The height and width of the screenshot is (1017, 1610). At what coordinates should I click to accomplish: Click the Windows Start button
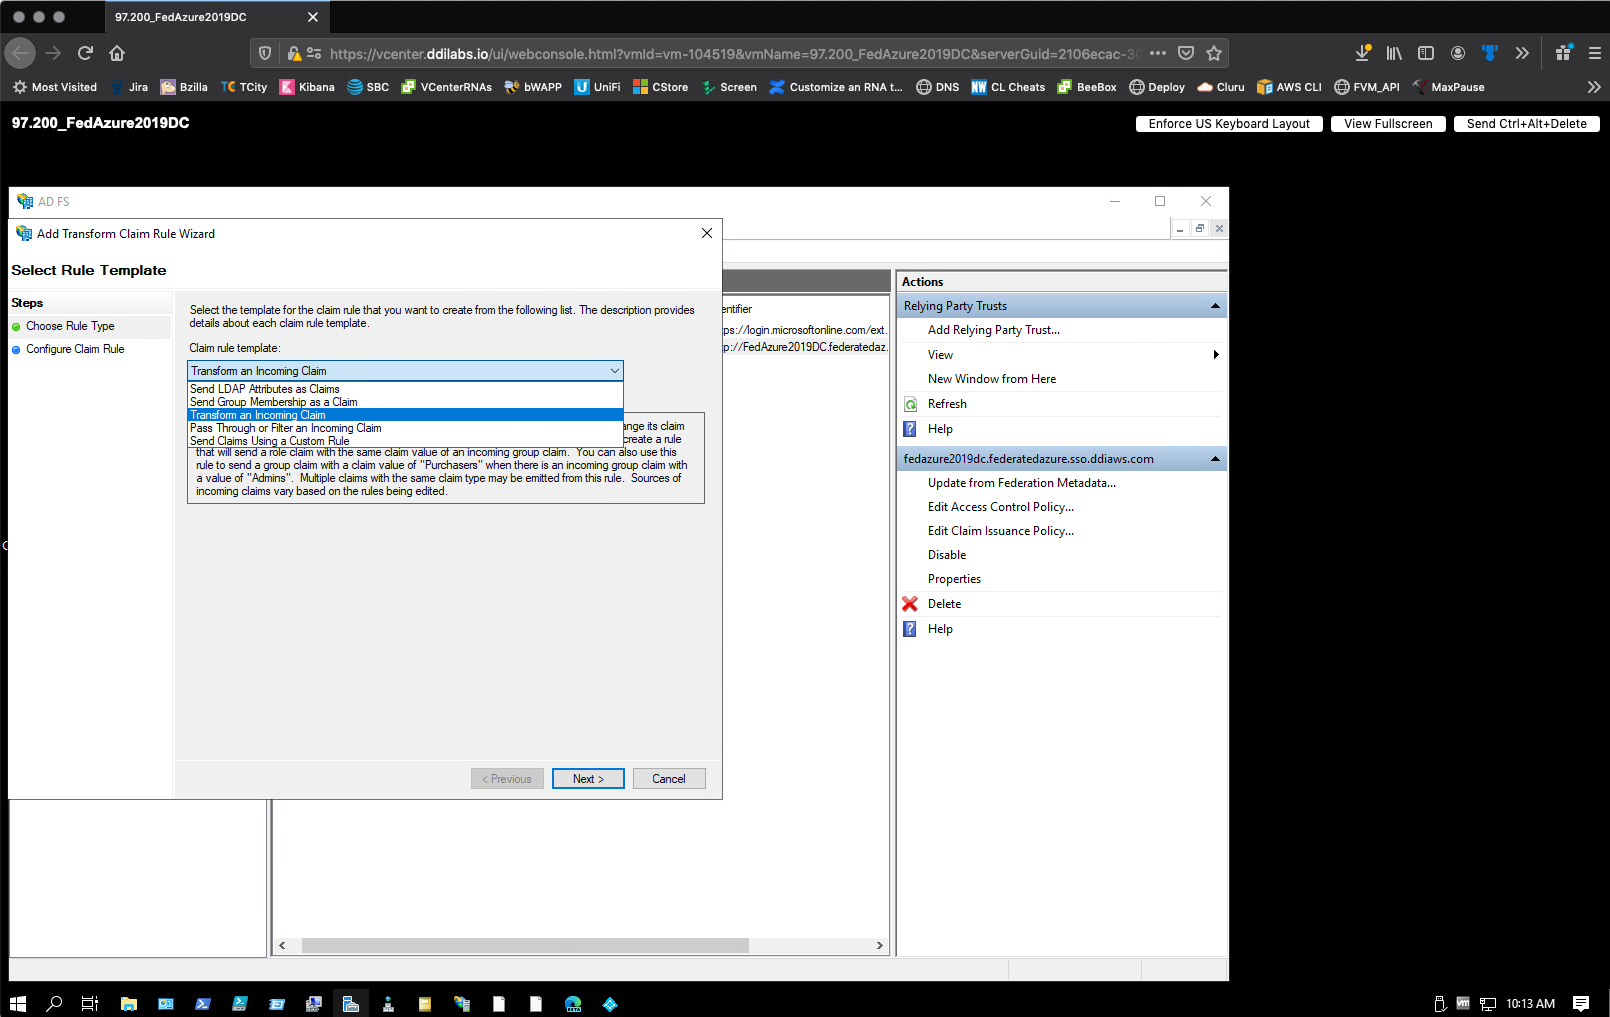17,1004
